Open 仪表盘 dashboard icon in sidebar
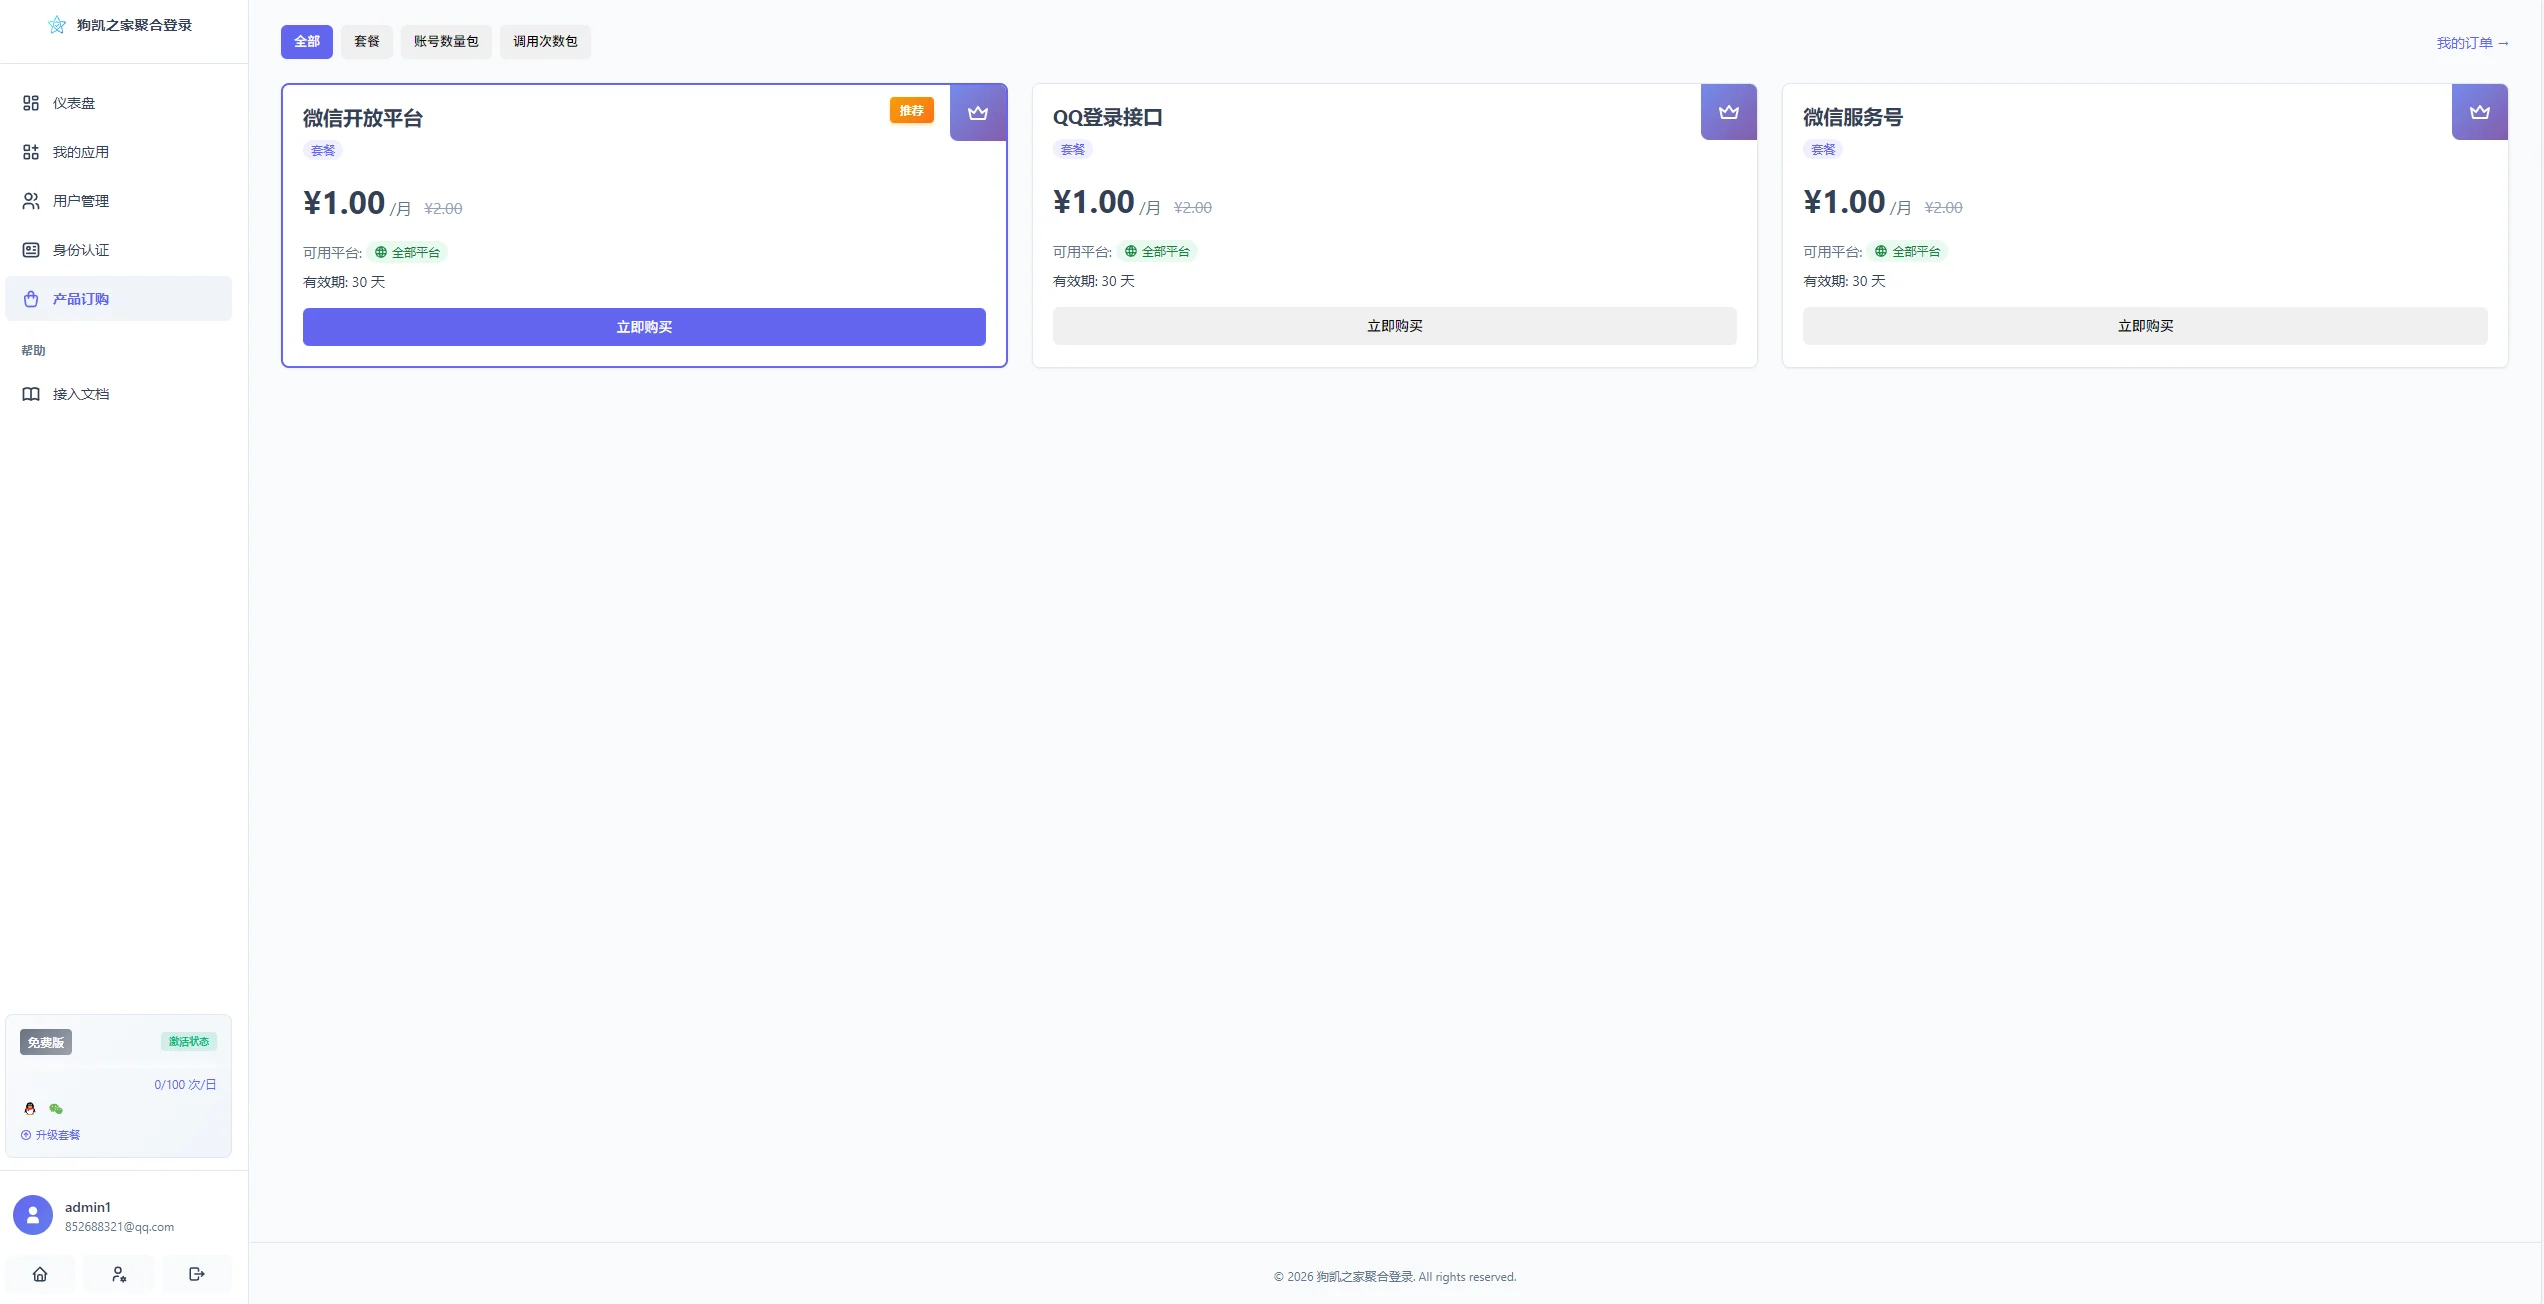2544x1304 pixels. (x=31, y=103)
